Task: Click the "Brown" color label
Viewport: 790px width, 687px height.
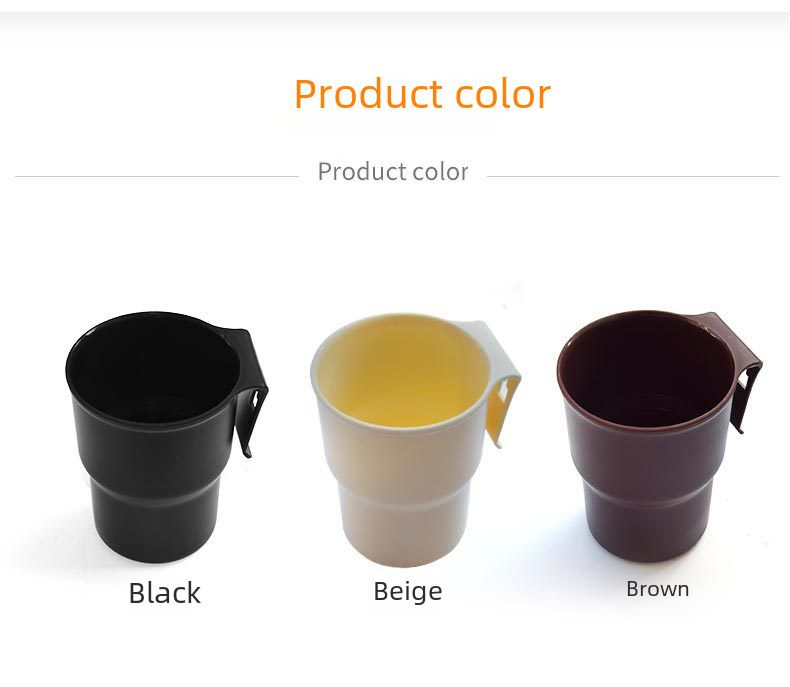Action: pyautogui.click(x=657, y=589)
